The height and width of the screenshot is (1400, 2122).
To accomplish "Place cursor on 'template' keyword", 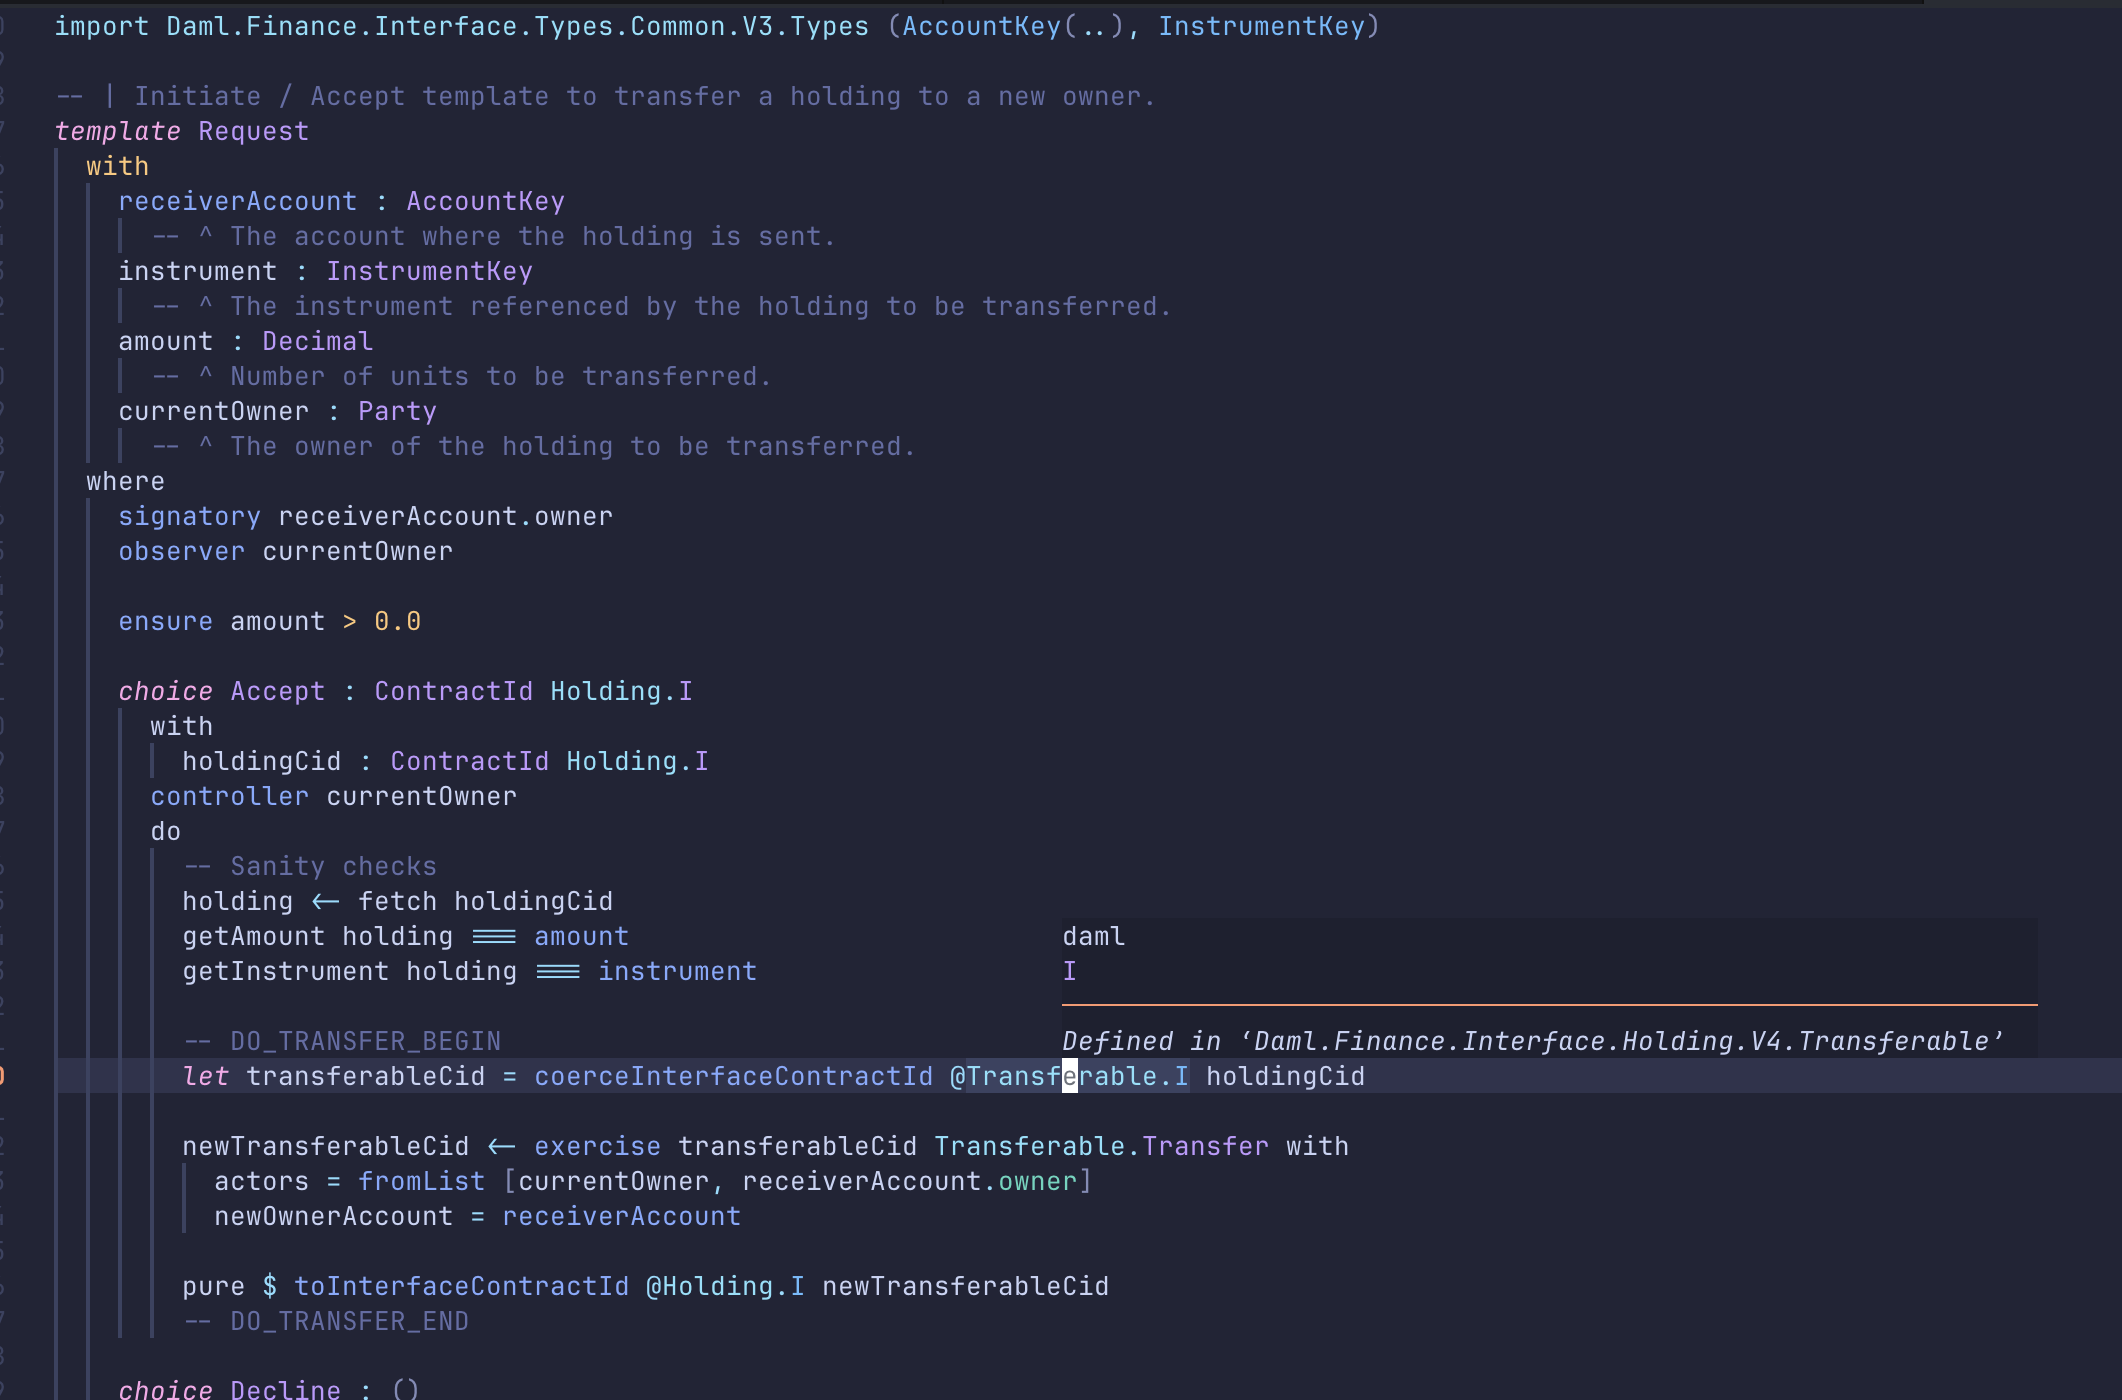I will pyautogui.click(x=117, y=131).
